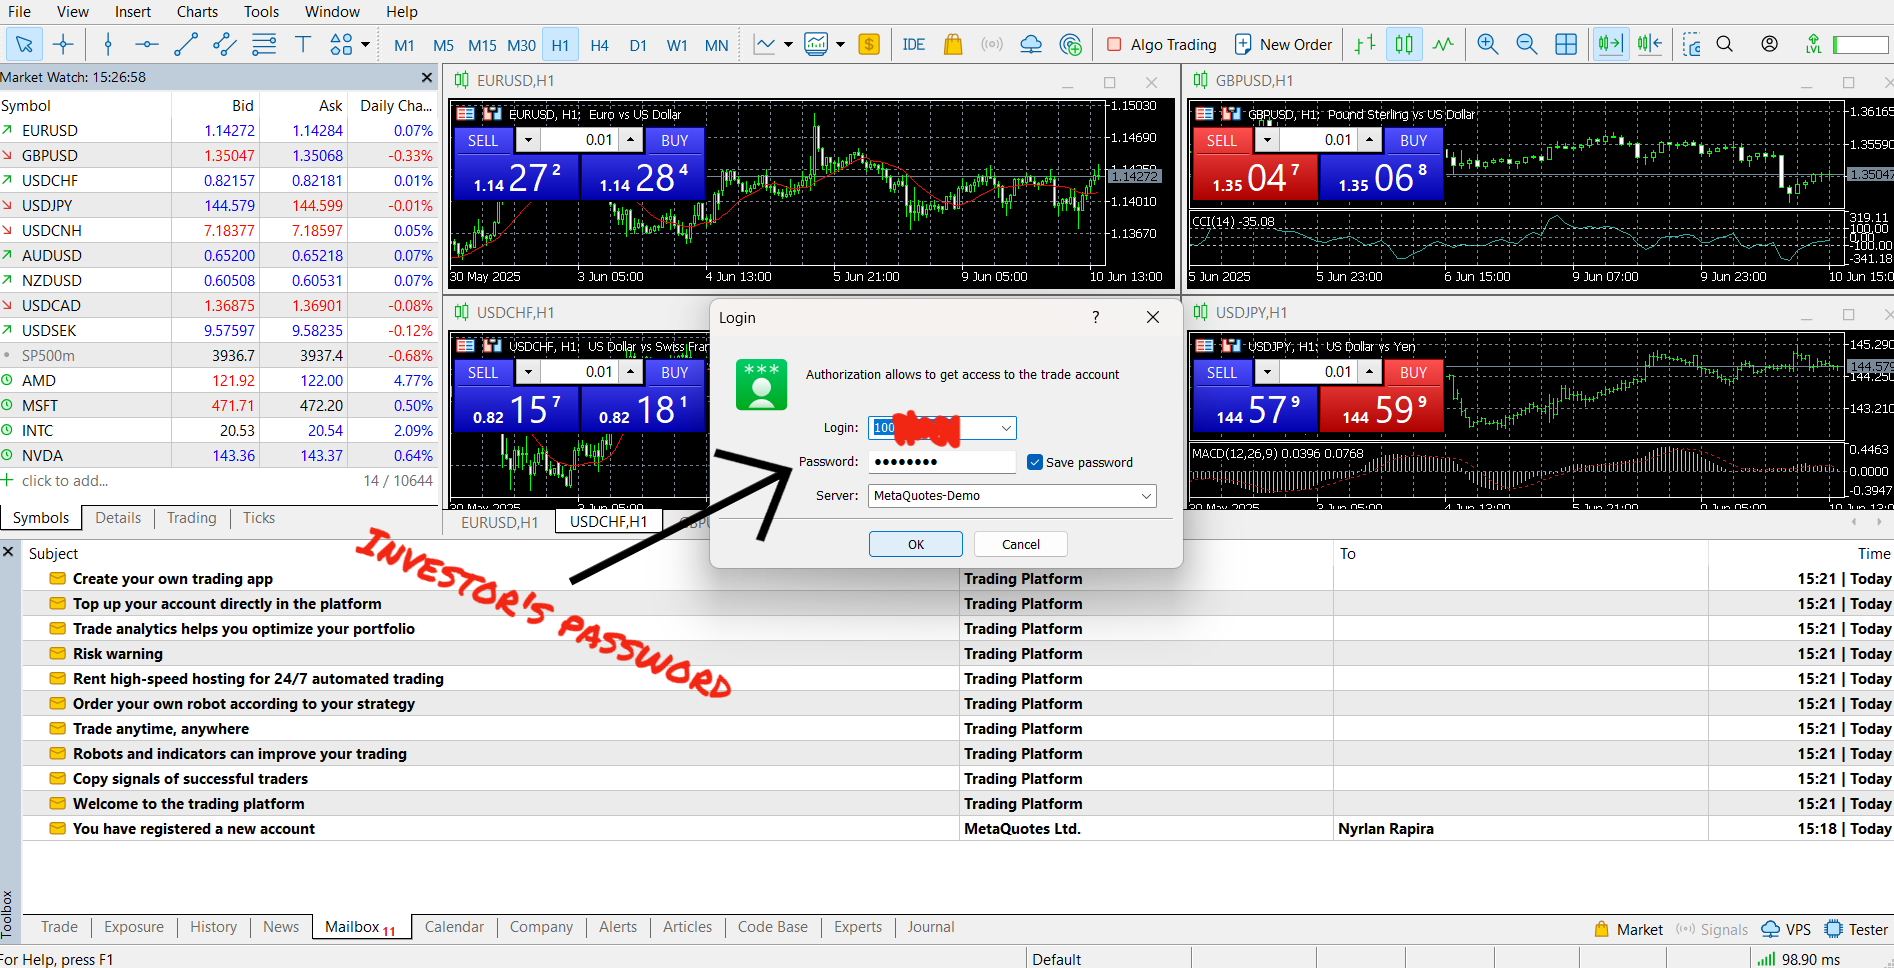This screenshot has width=1894, height=968.
Task: Enable the chart auto-scroll toggle
Action: tap(1610, 44)
